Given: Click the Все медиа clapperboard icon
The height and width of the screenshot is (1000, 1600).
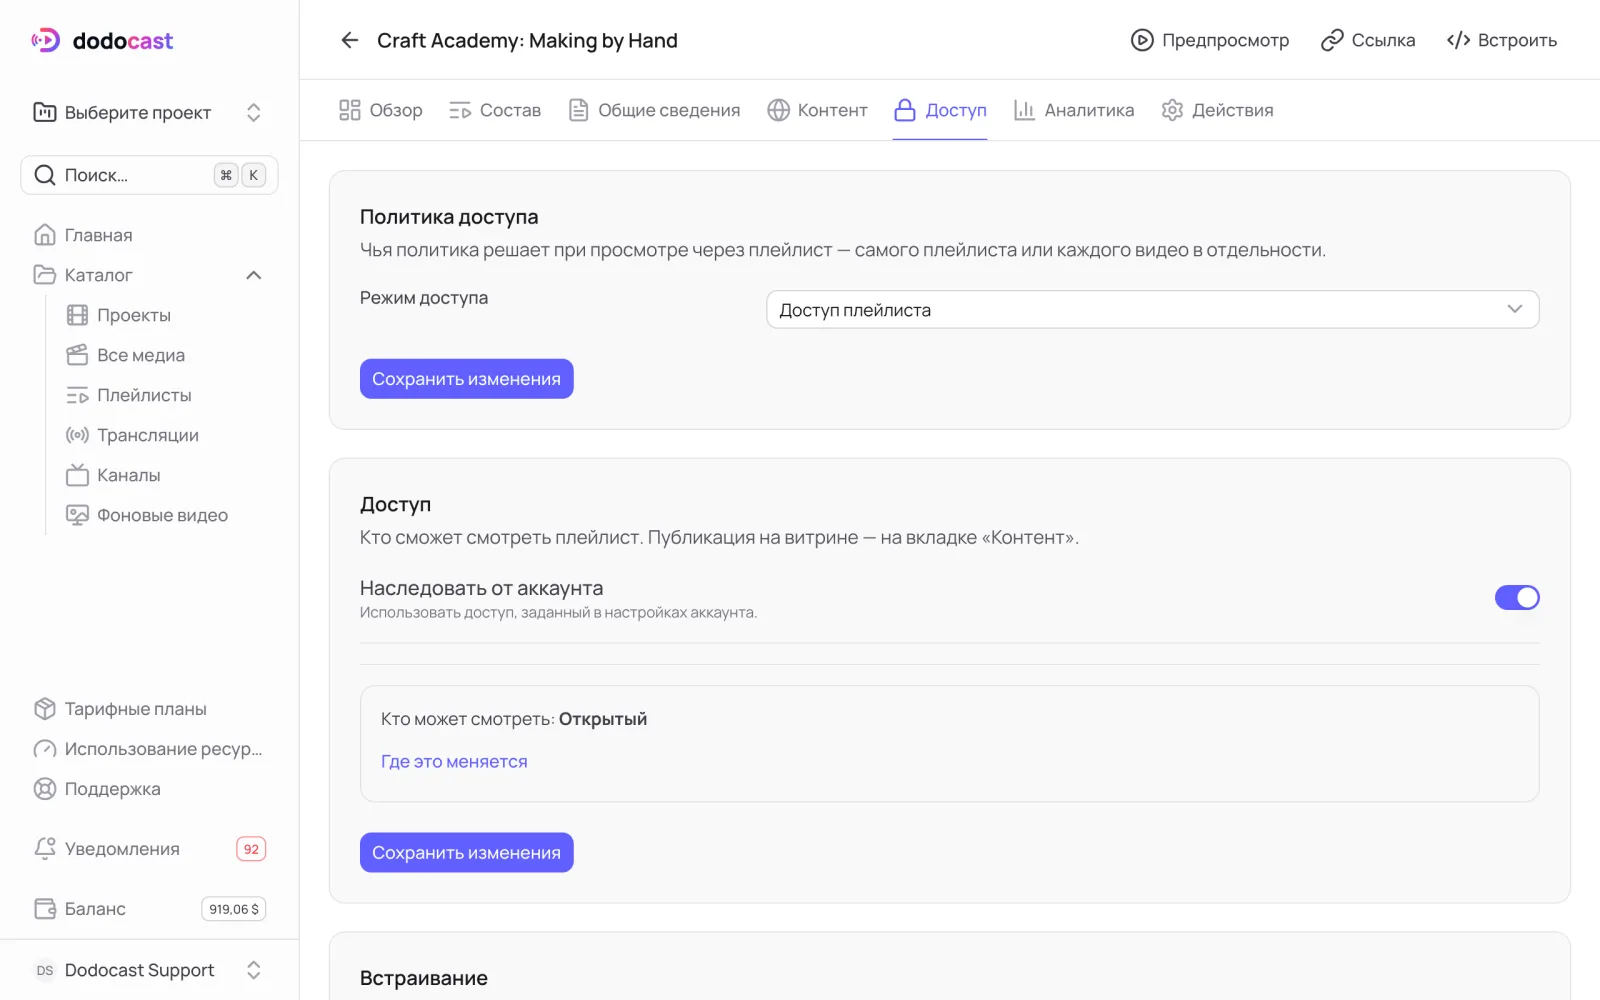Looking at the screenshot, I should click(x=77, y=355).
